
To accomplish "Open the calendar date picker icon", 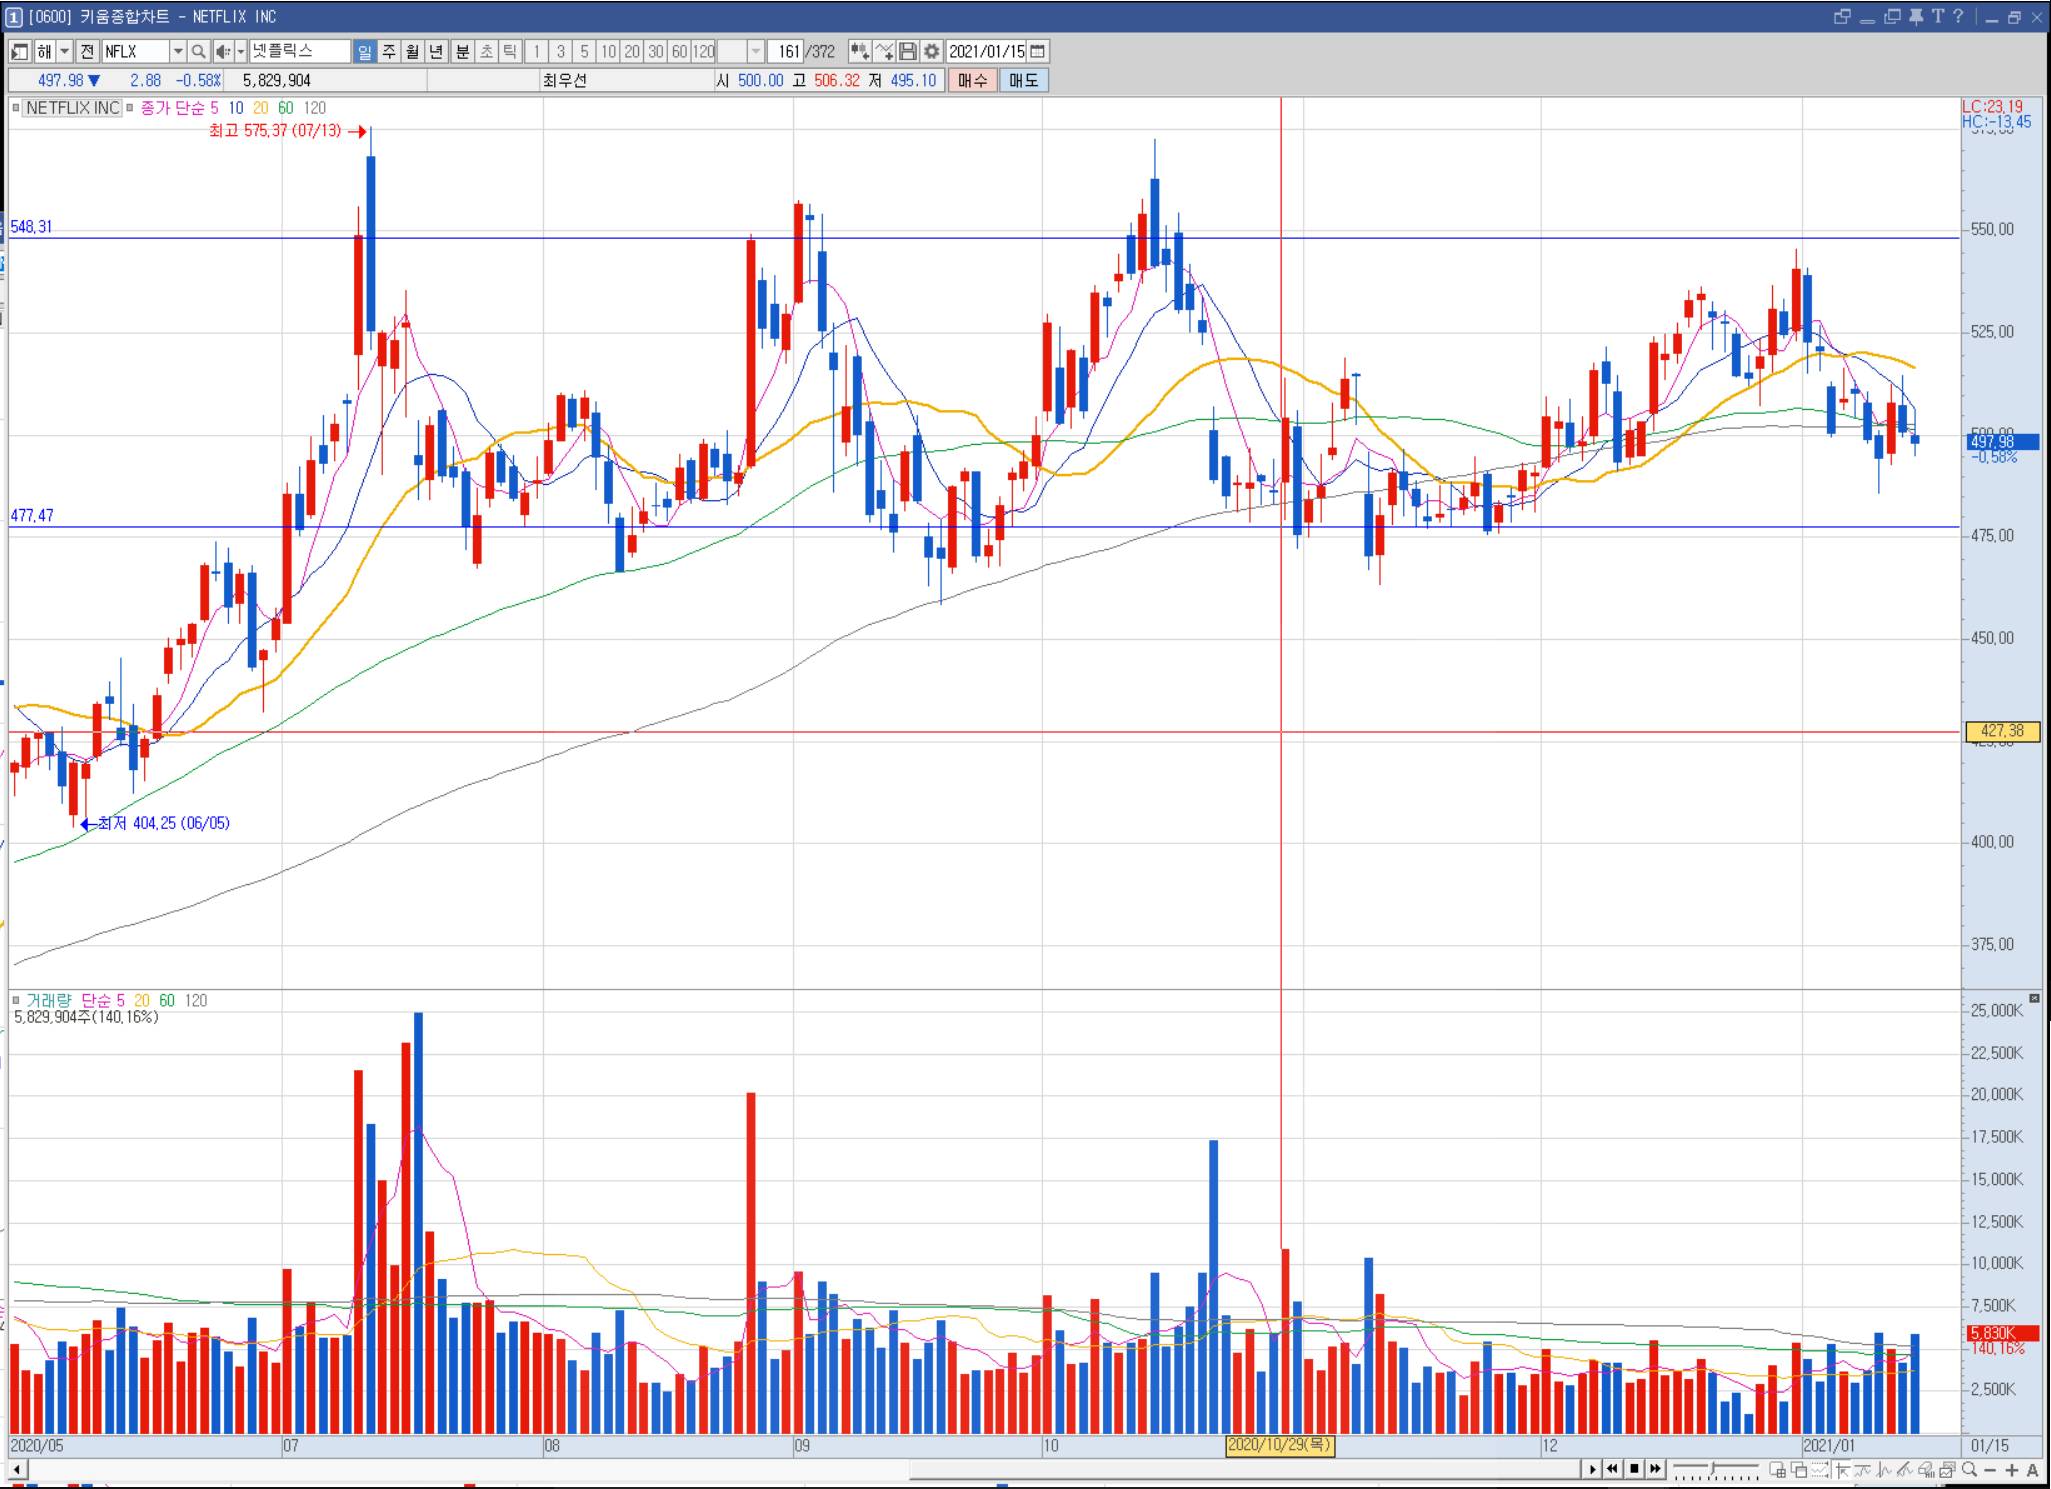I will tap(1038, 52).
